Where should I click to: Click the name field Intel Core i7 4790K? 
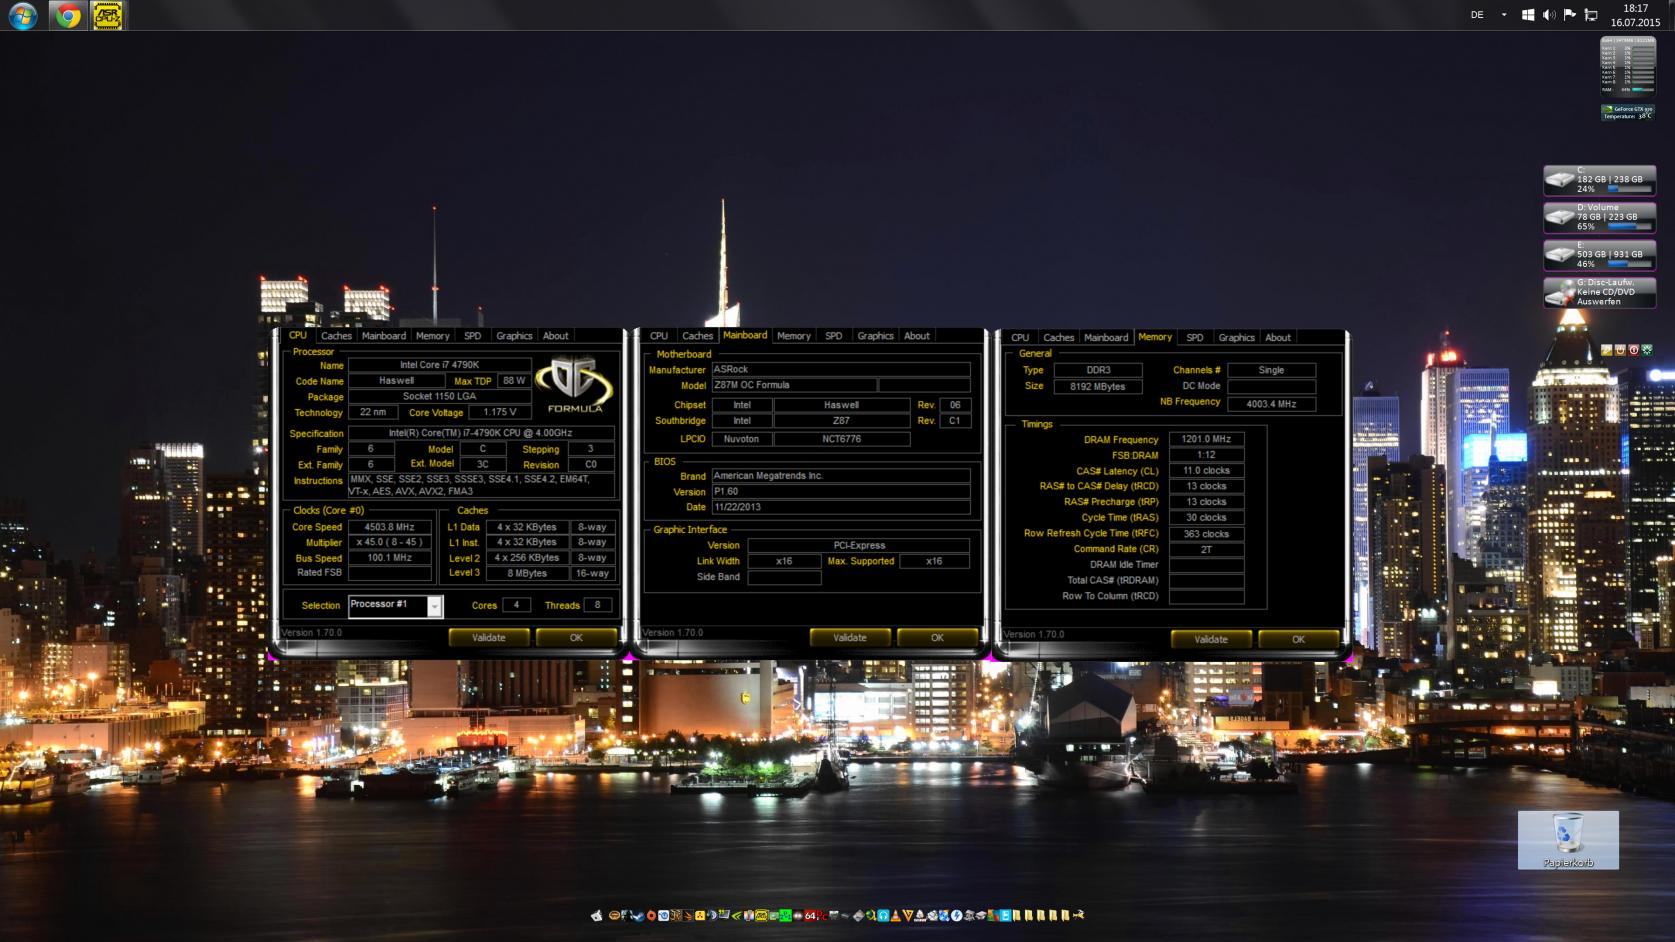(440, 365)
